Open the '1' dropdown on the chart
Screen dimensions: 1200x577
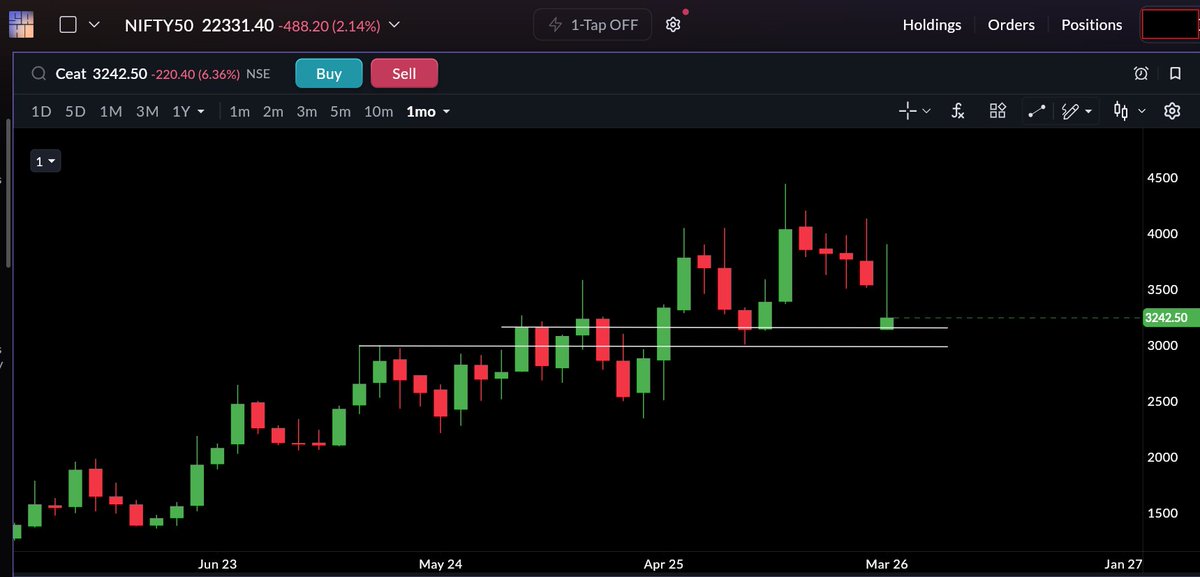click(x=46, y=160)
